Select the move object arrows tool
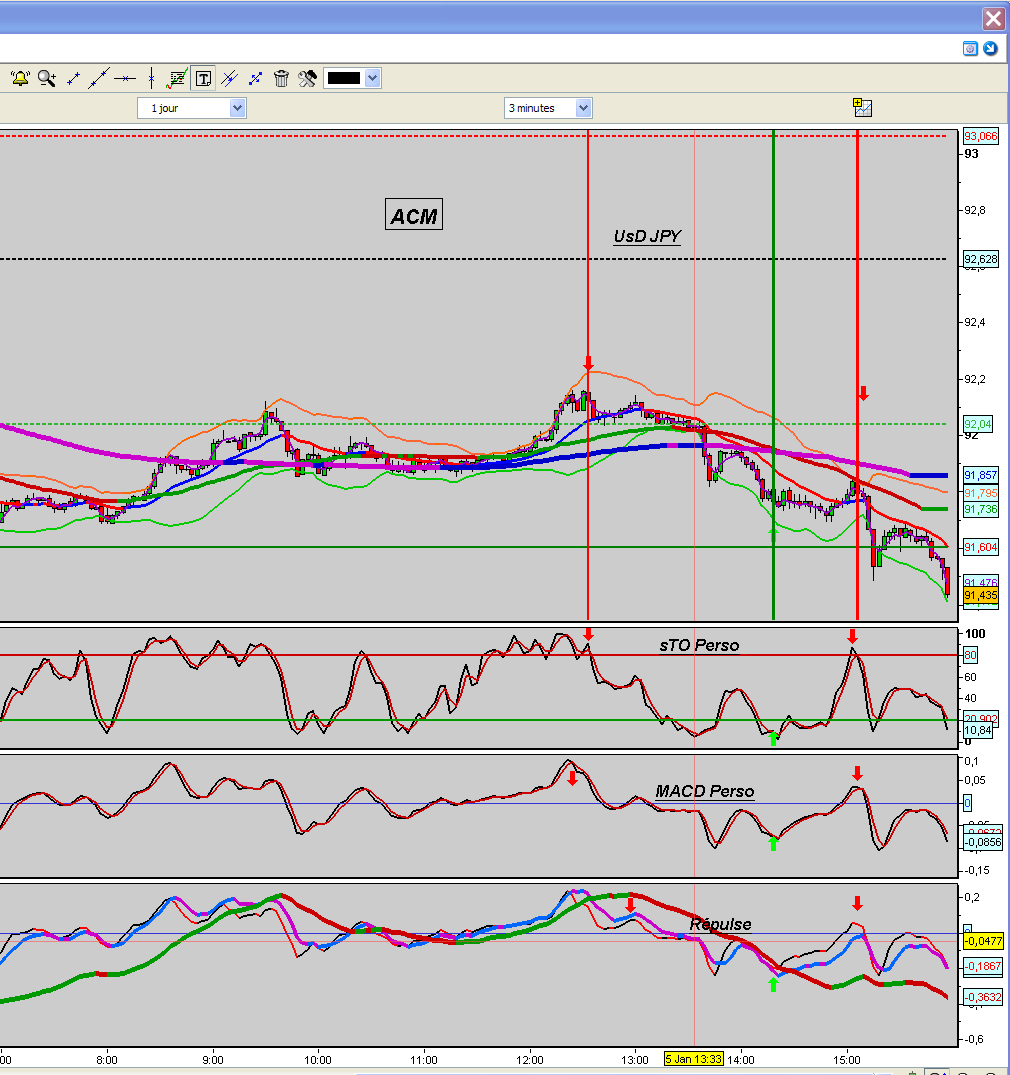This screenshot has height=1075, width=1010. pyautogui.click(x=255, y=78)
